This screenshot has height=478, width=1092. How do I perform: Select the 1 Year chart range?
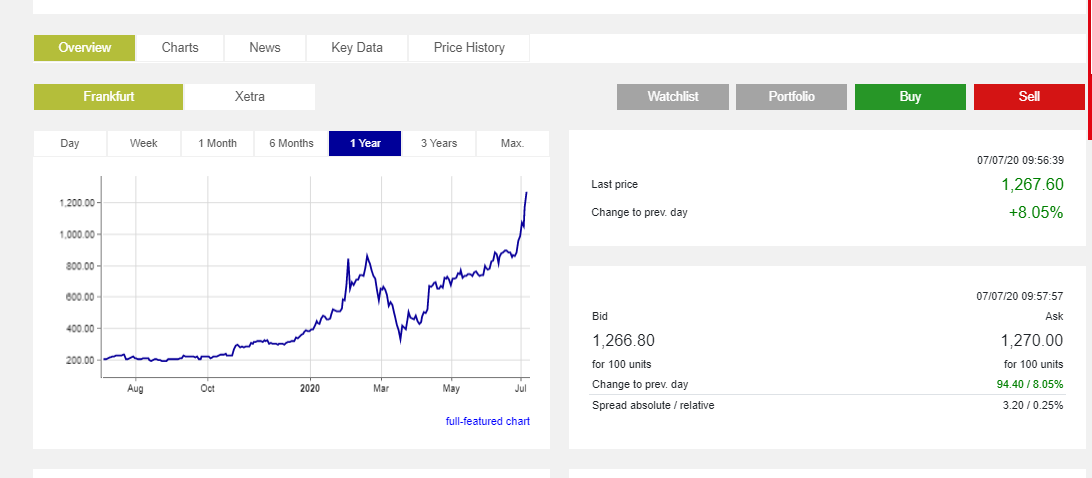[365, 143]
